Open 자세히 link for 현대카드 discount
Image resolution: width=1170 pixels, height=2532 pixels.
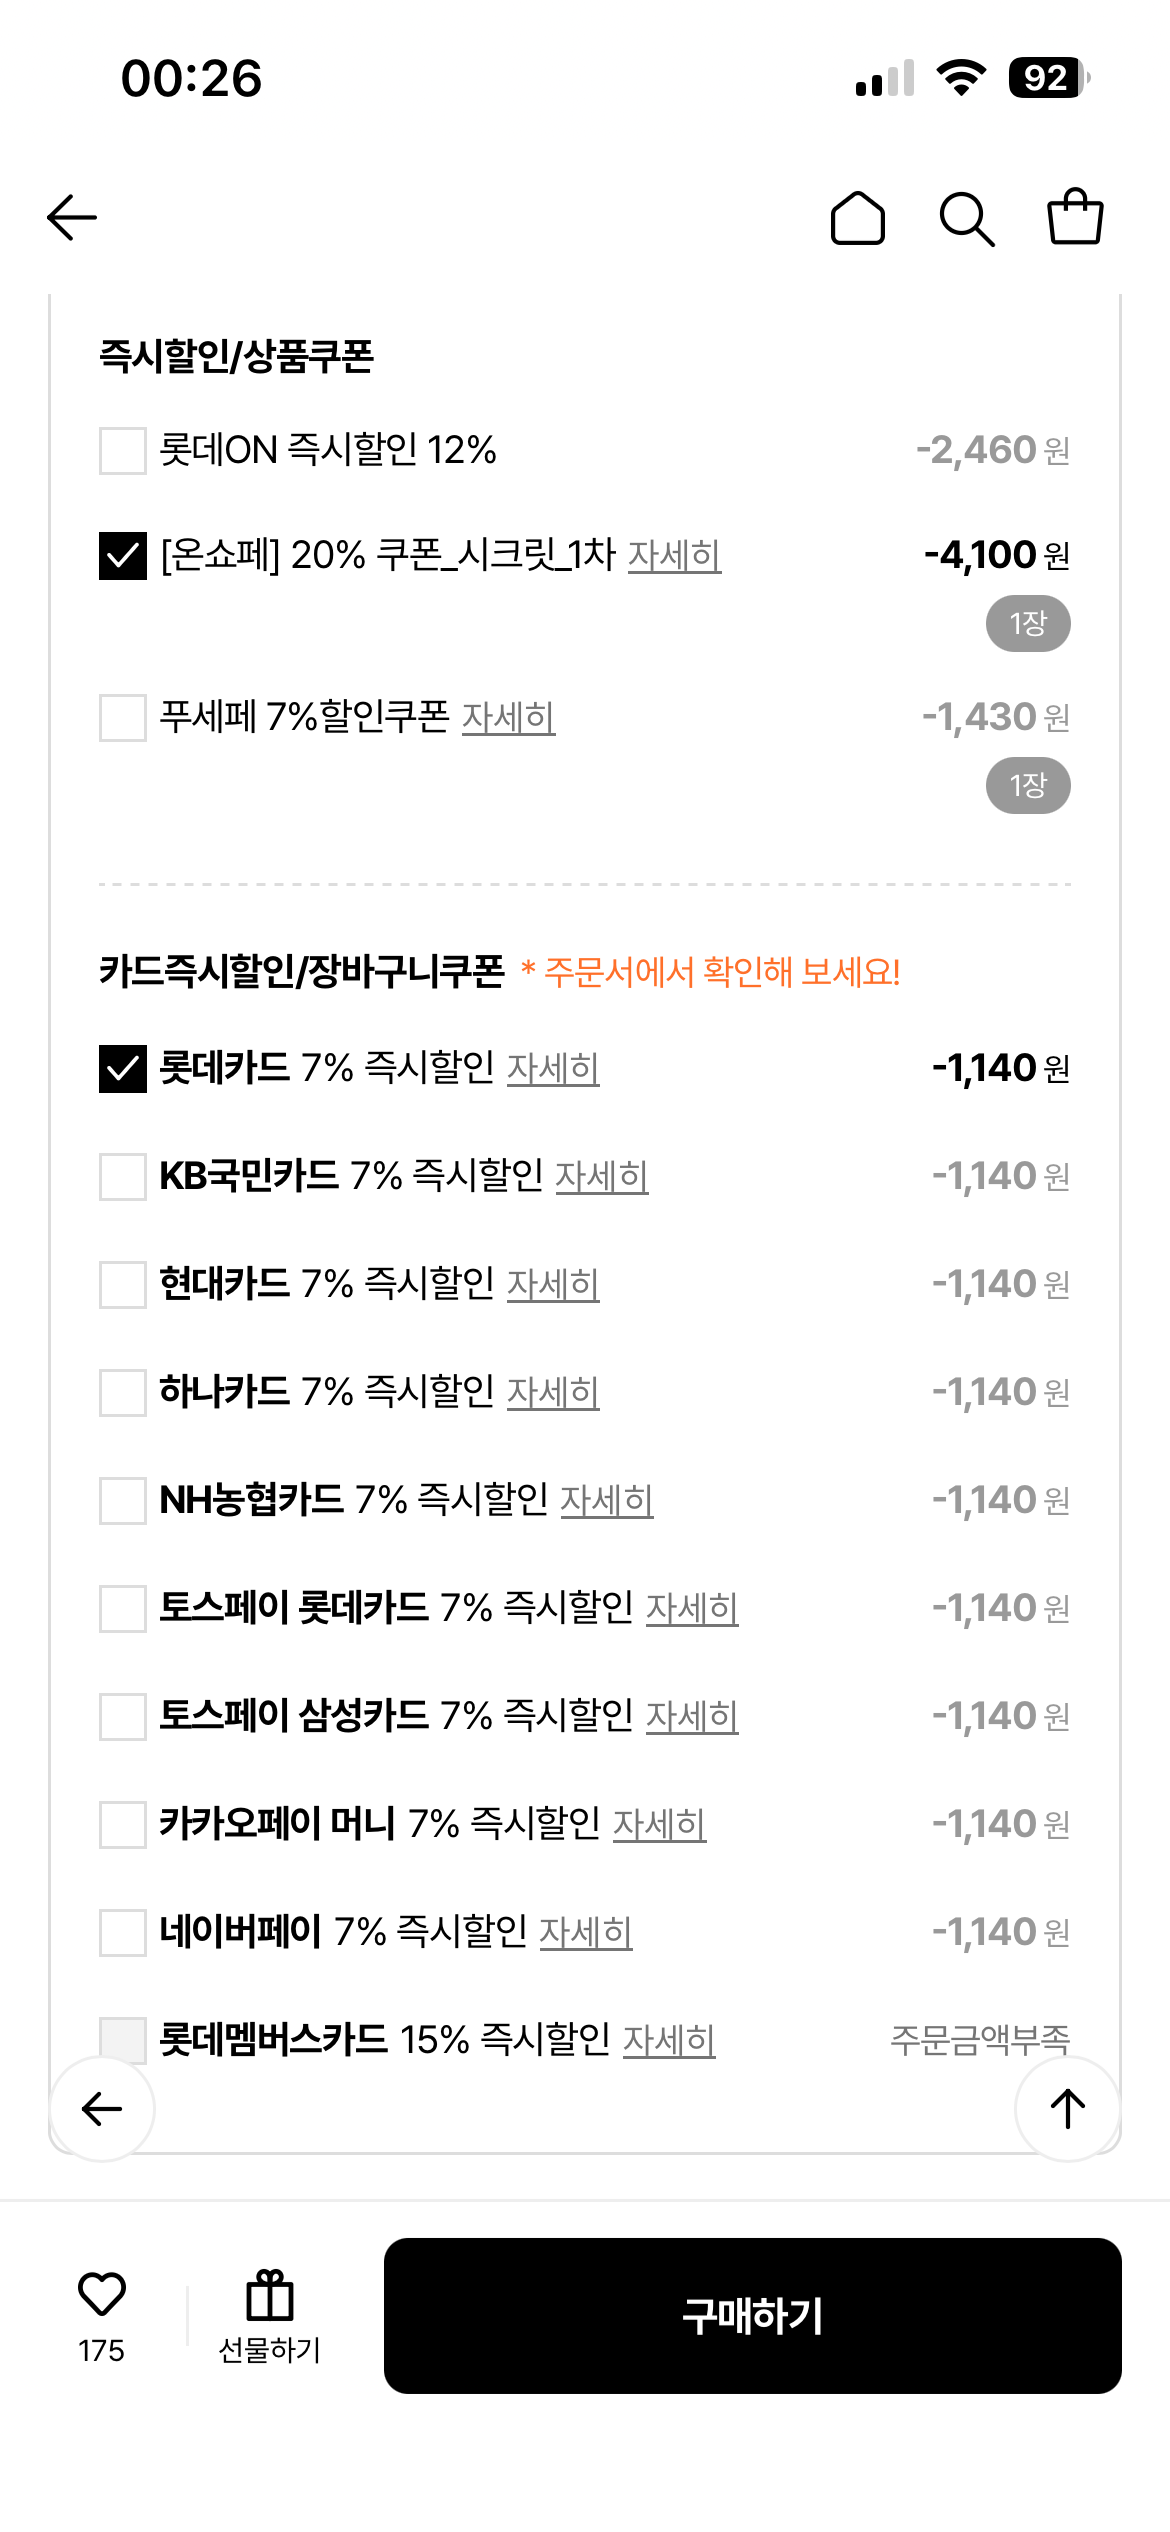tap(553, 1284)
